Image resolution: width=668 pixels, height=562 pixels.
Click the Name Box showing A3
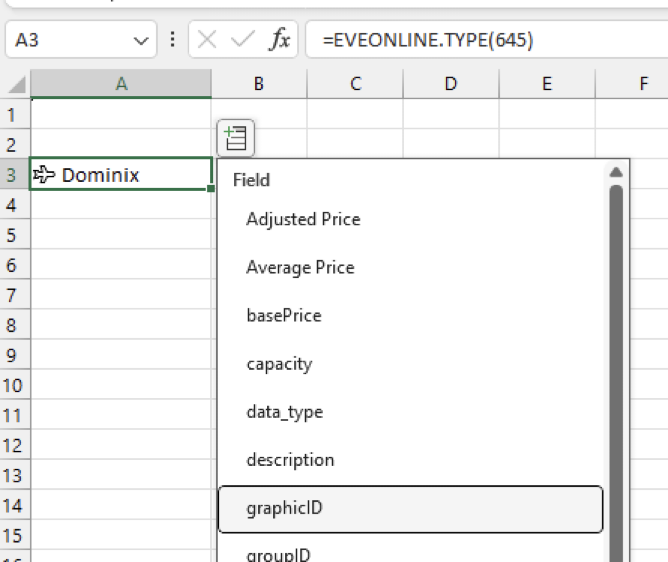[x=81, y=39]
